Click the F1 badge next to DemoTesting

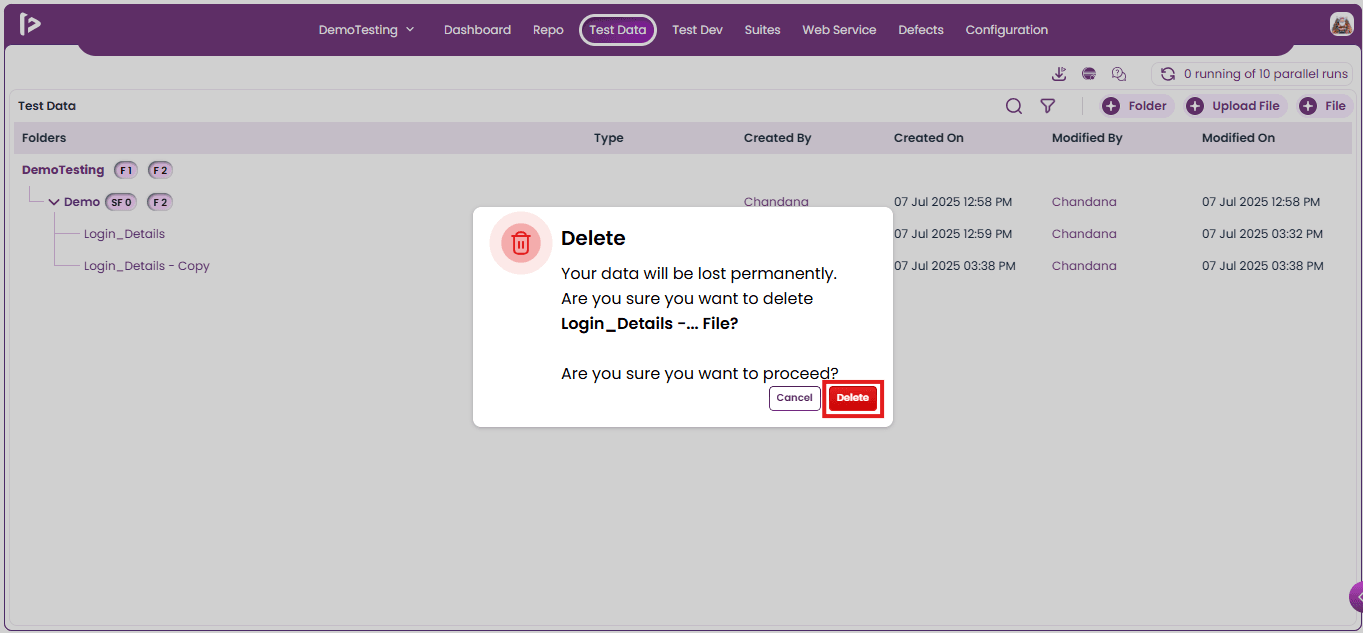coord(126,170)
